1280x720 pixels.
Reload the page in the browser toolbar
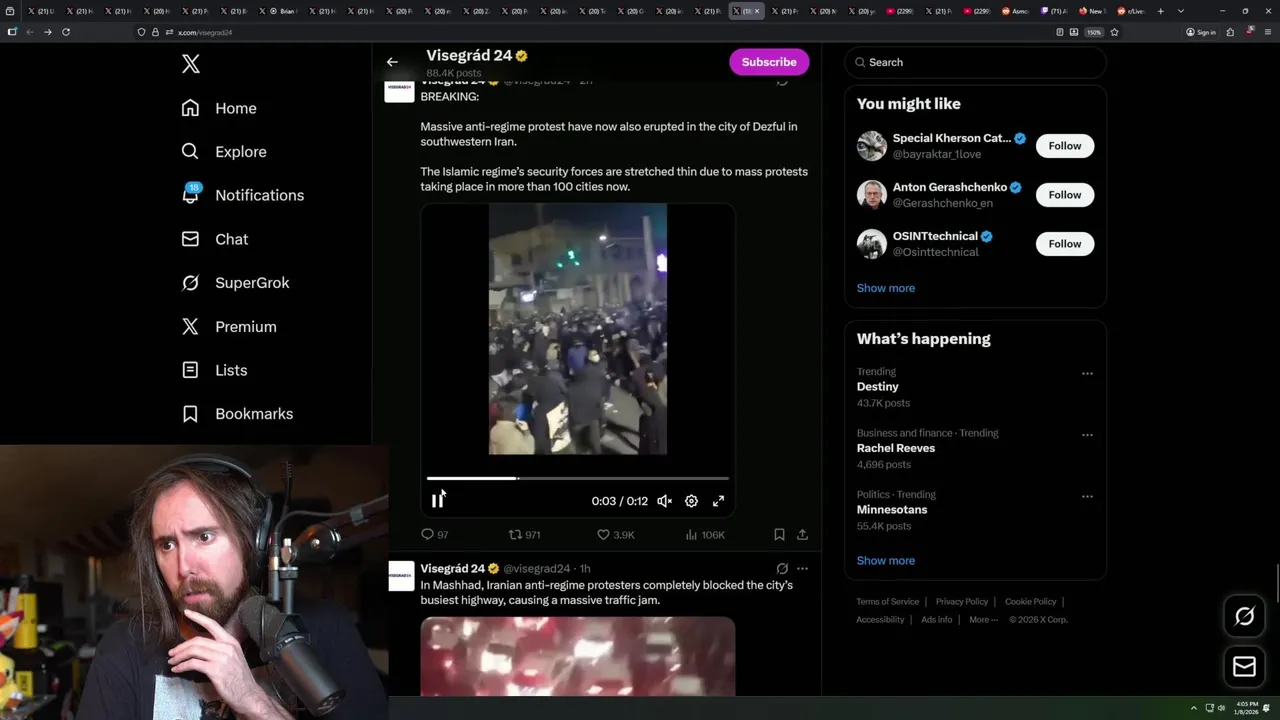click(x=66, y=32)
